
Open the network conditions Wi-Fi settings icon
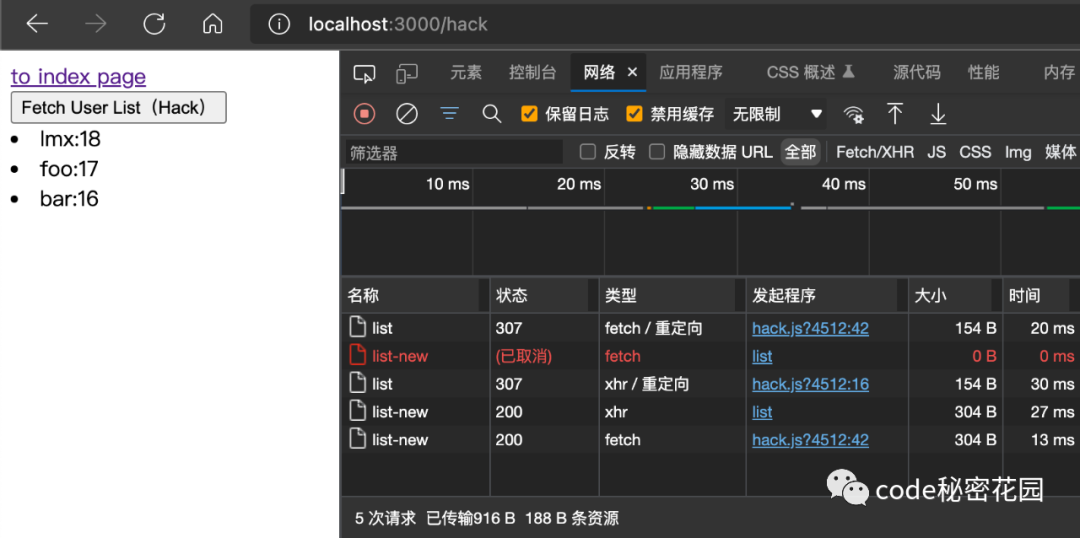point(854,114)
